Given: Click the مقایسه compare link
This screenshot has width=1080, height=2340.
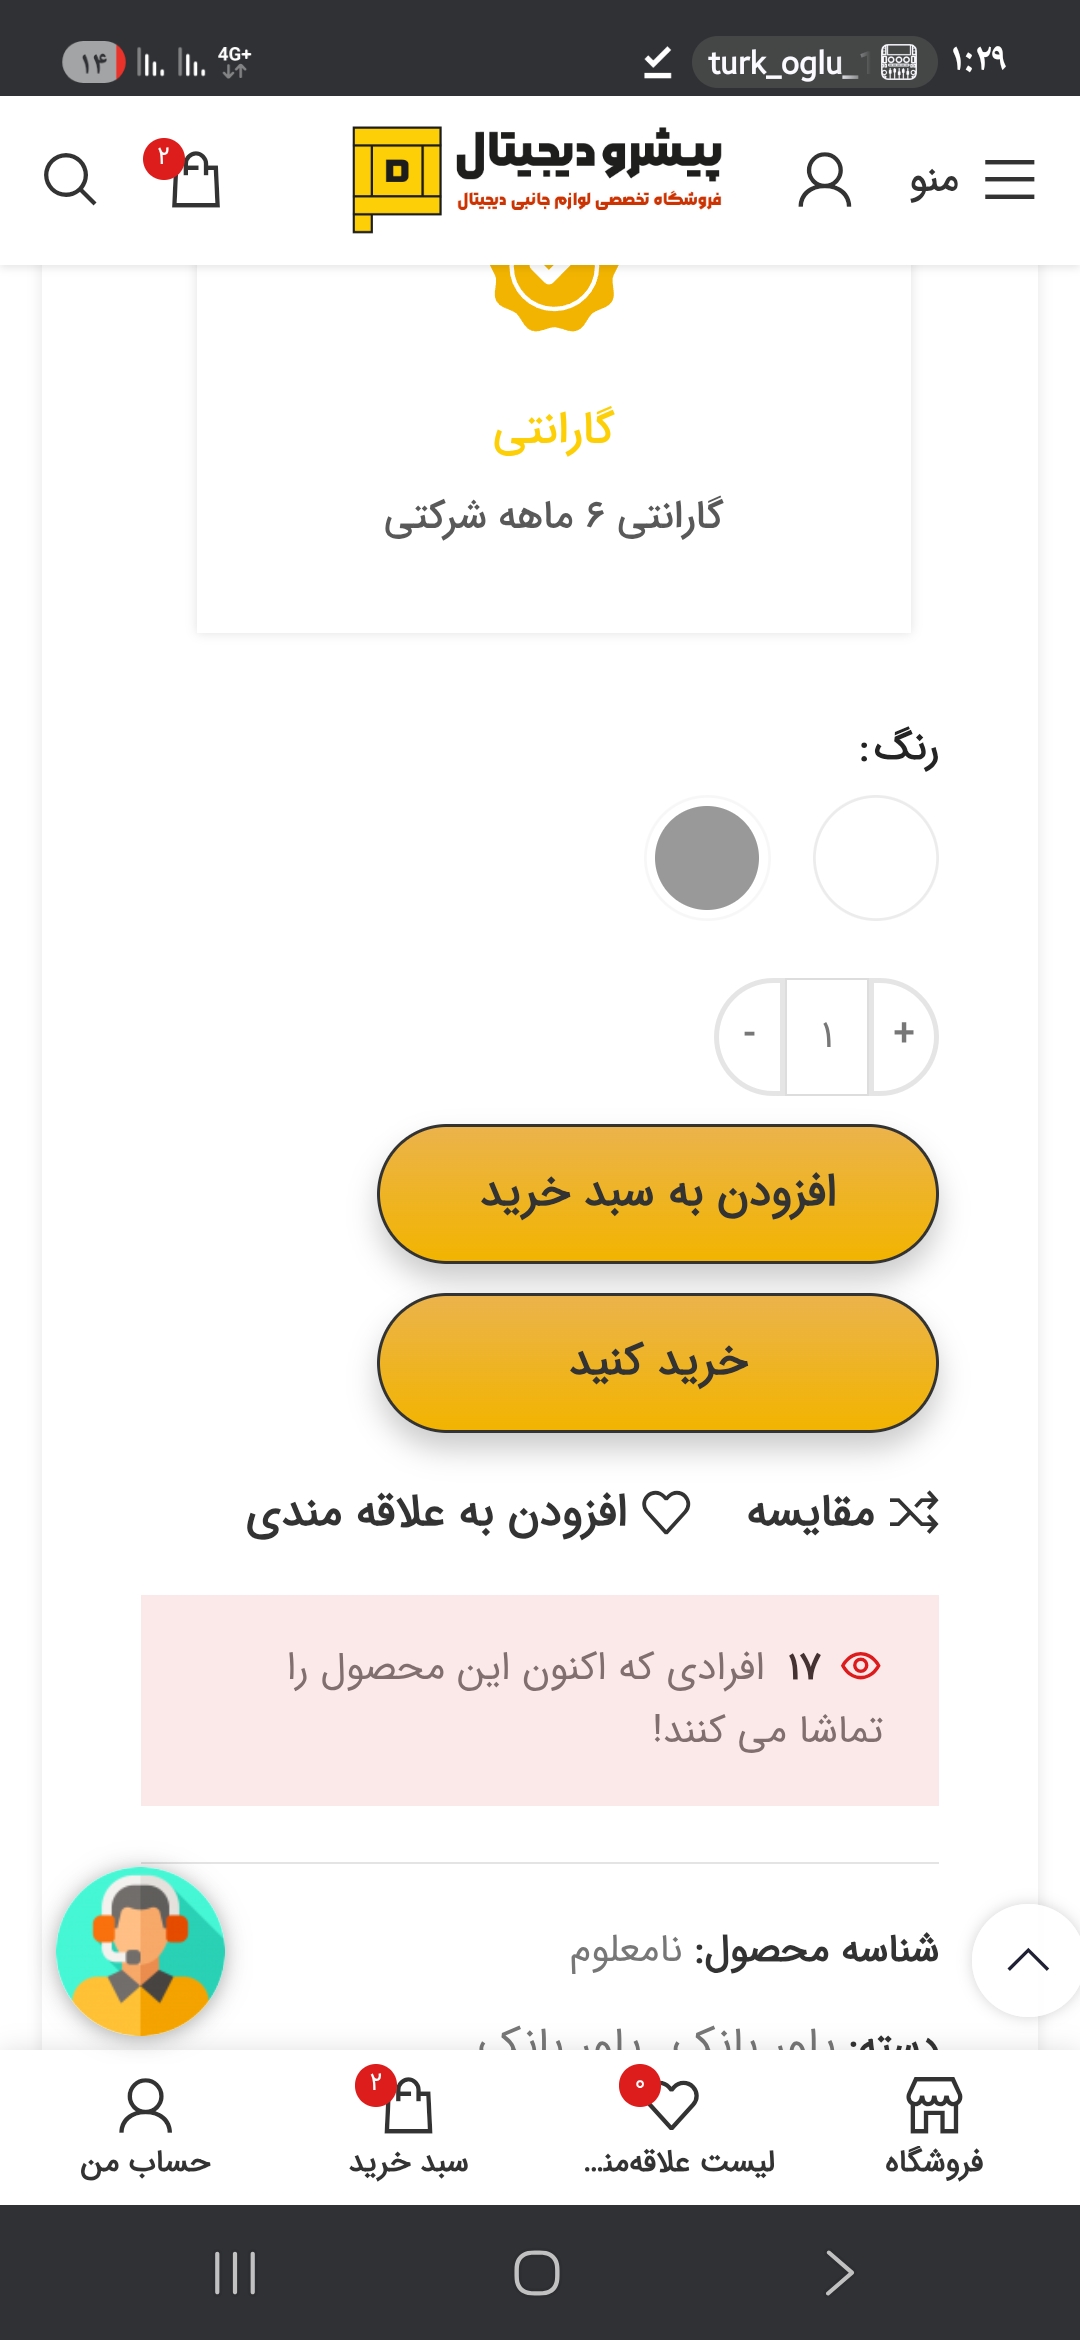Looking at the screenshot, I should (842, 1513).
